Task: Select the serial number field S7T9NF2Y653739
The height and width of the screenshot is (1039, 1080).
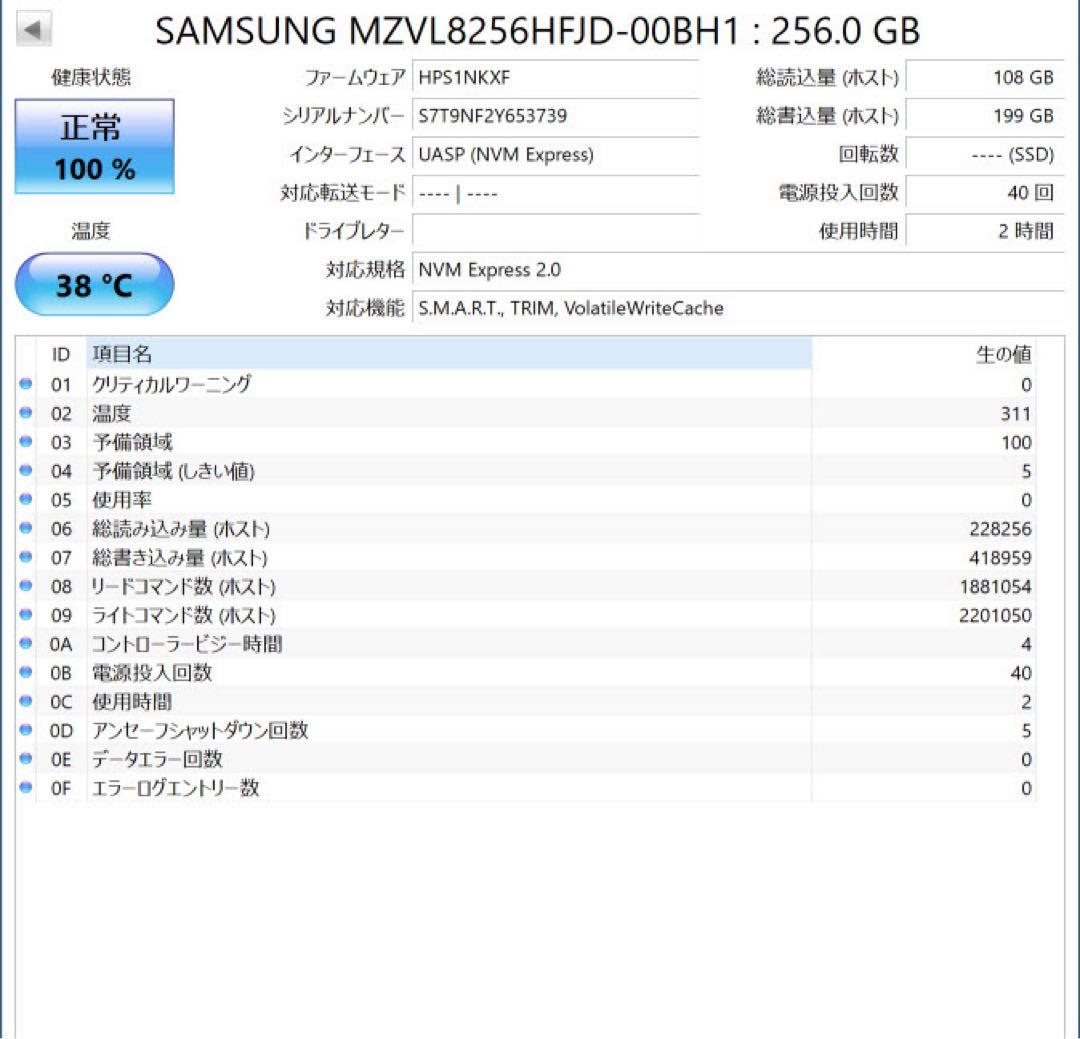Action: click(556, 115)
